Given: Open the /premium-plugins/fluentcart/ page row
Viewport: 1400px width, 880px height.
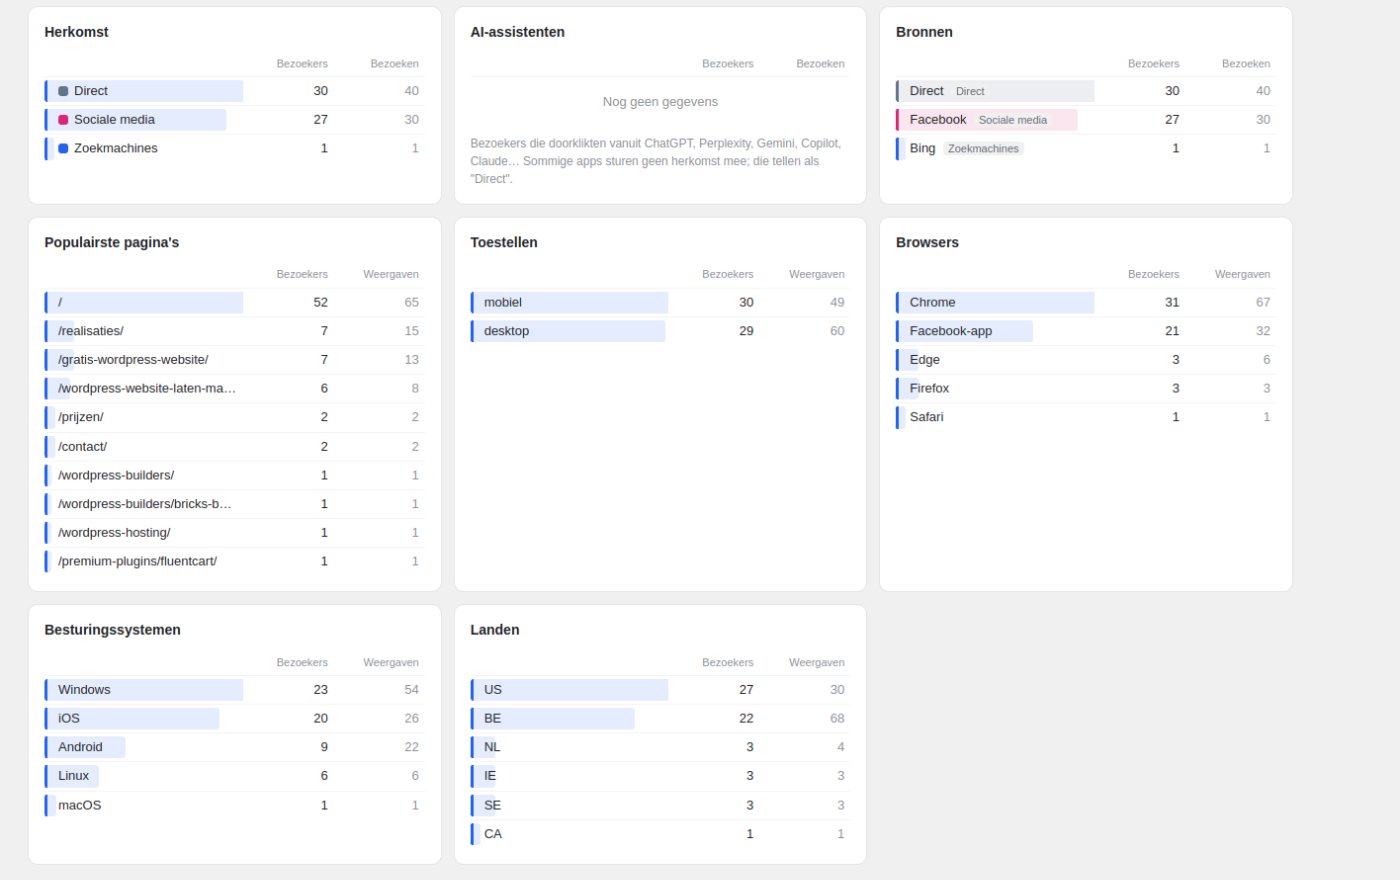Looking at the screenshot, I should (234, 562).
